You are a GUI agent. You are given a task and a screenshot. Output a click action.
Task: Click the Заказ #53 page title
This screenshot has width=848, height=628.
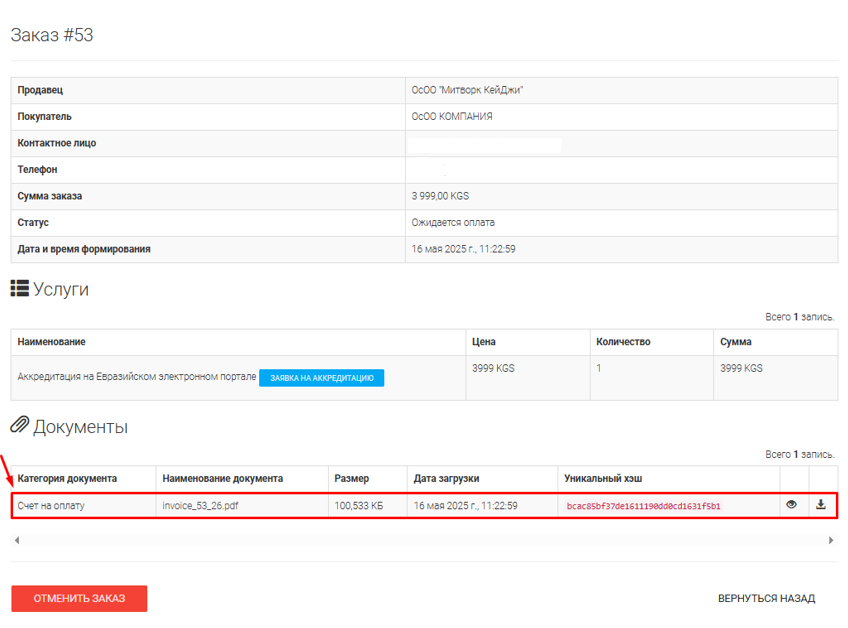(52, 35)
